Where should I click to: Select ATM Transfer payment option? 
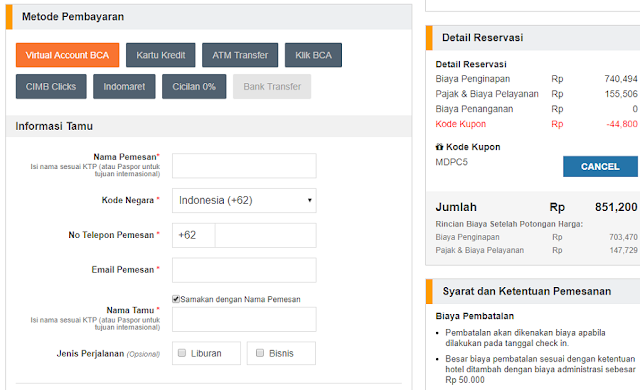[x=240, y=55]
